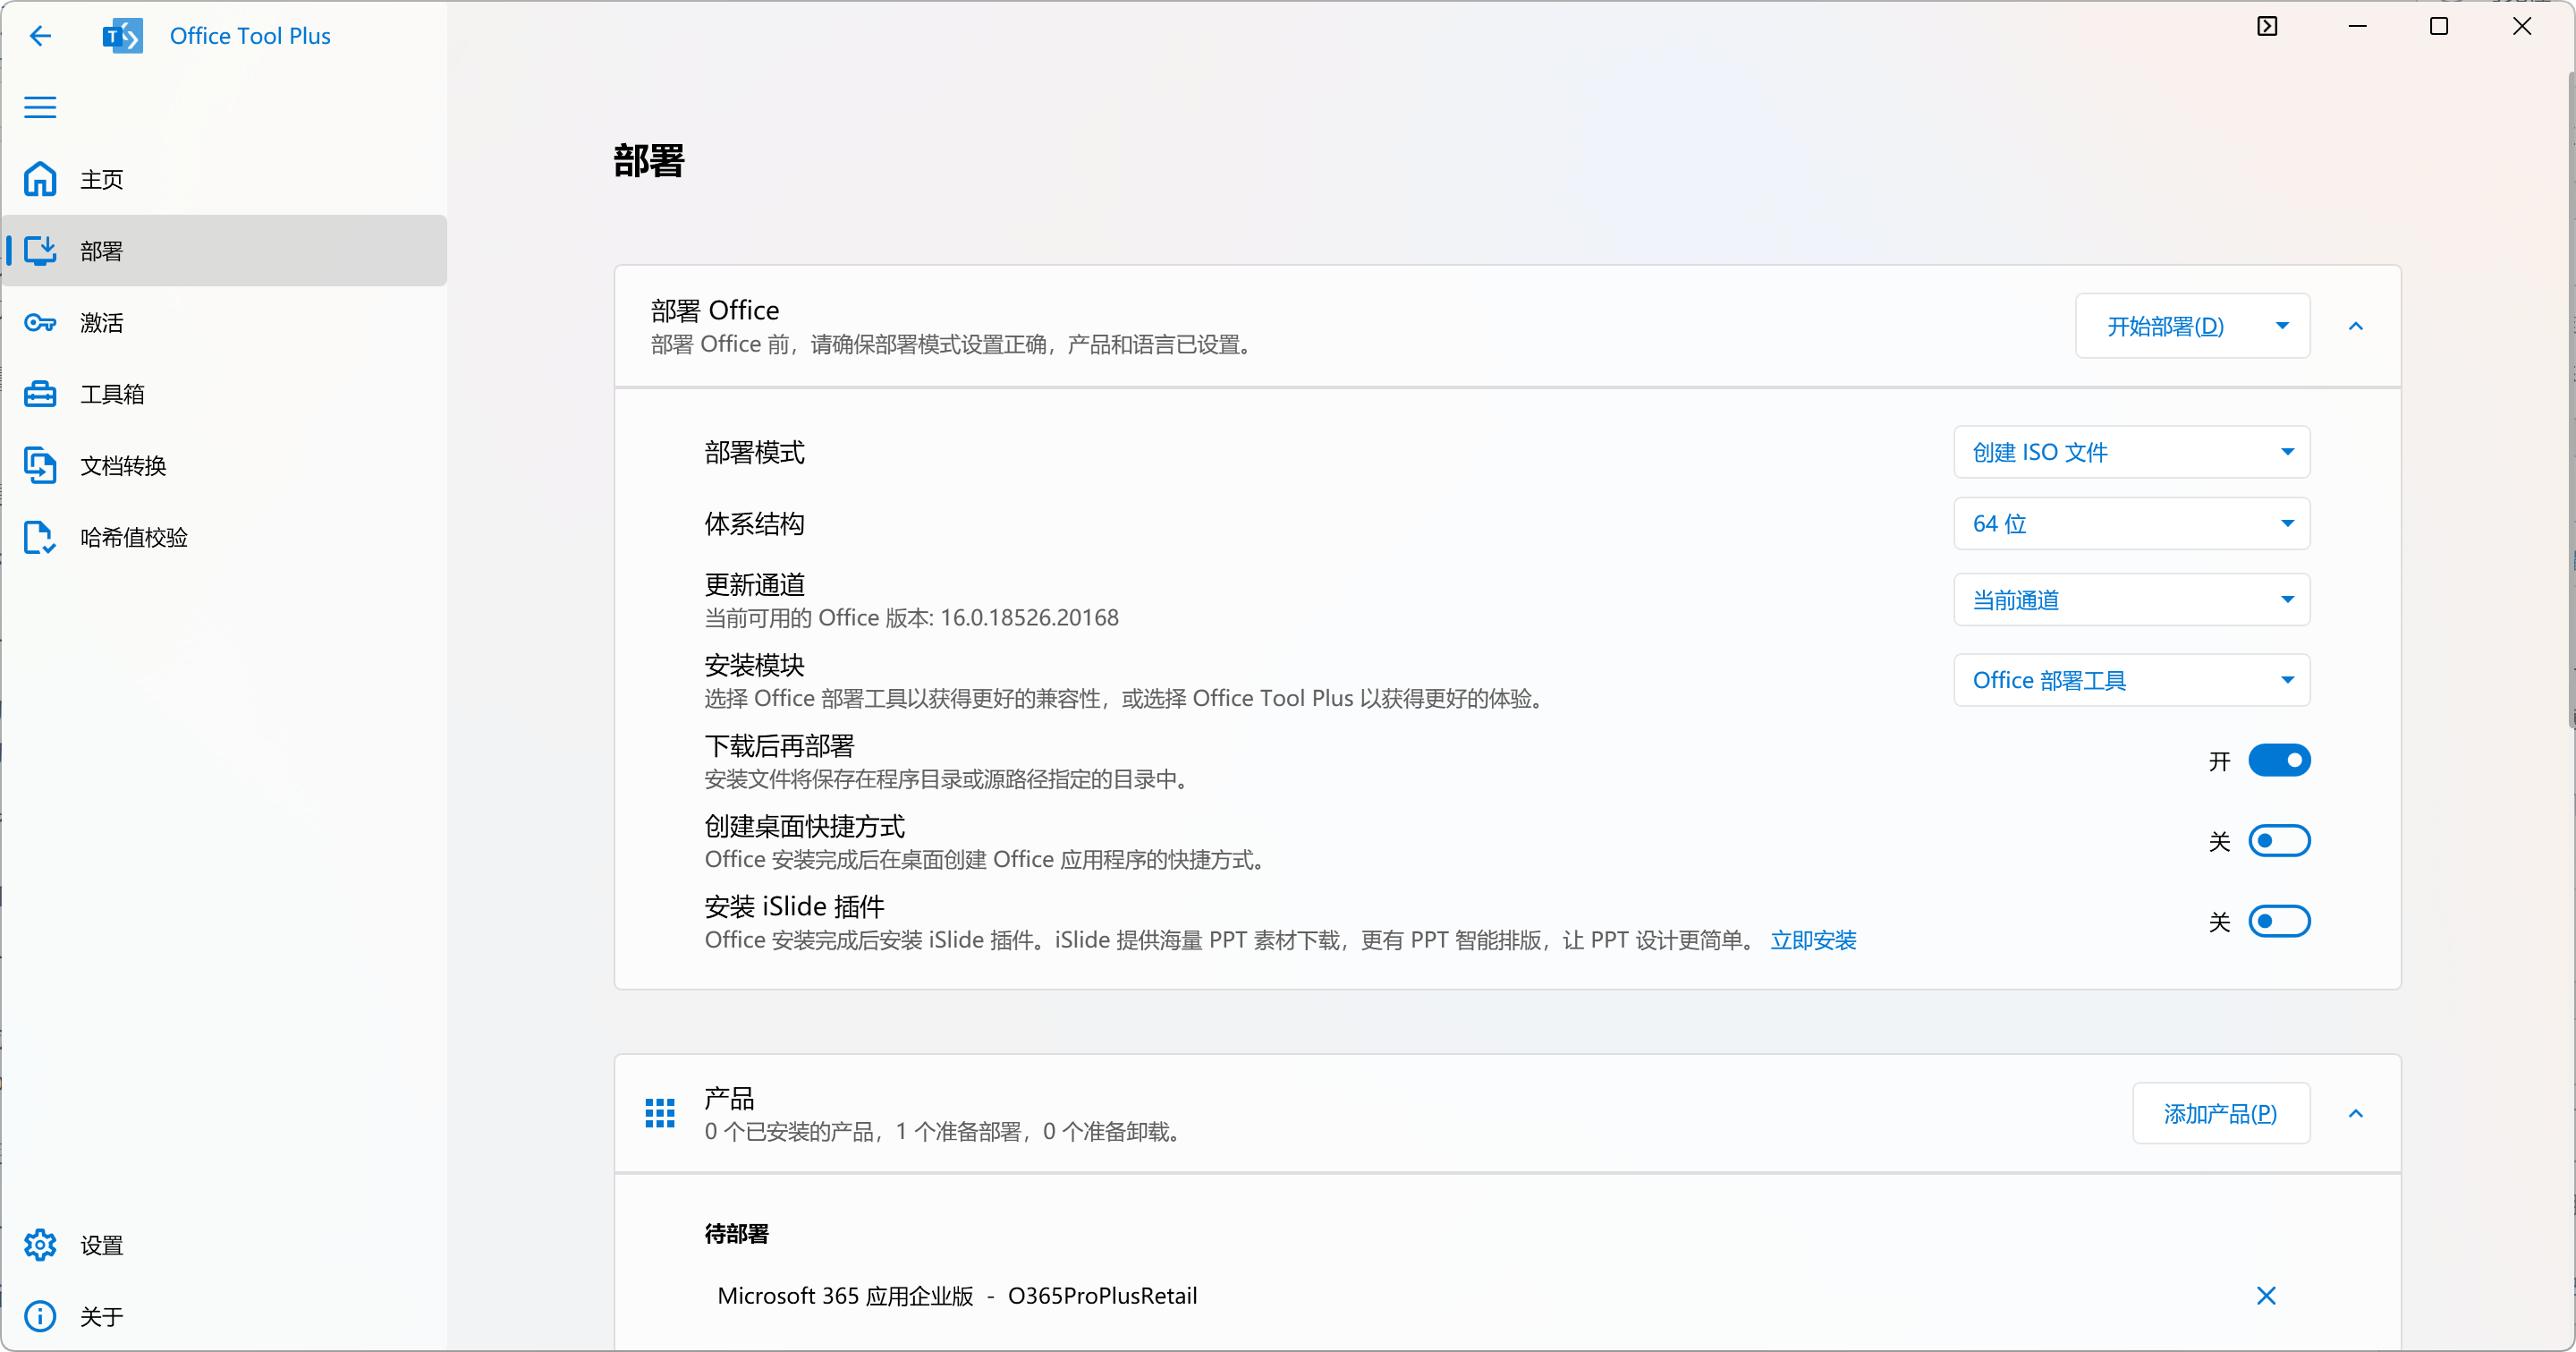Viewport: 2576px width, 1352px height.
Task: Open the 体系结构 architecture dropdown
Action: click(x=2131, y=523)
